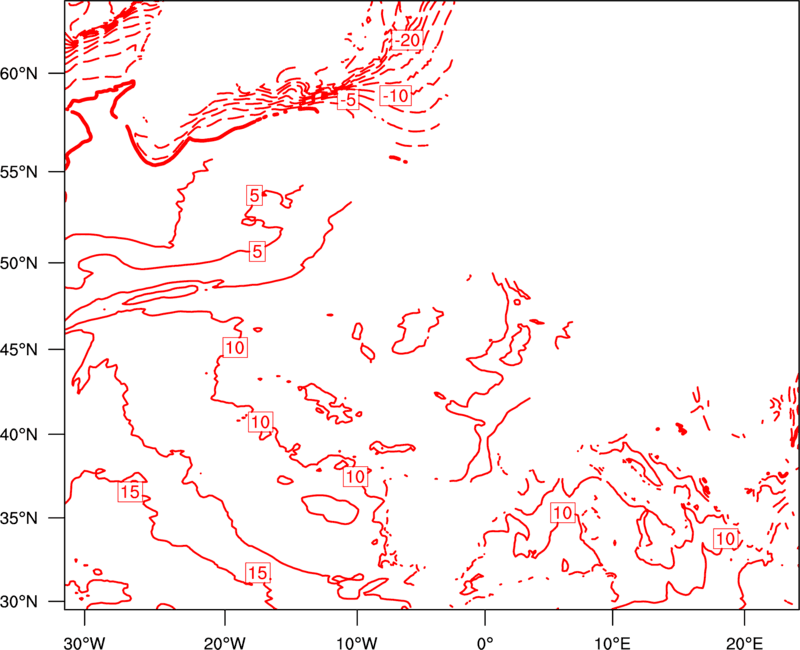Click the -20 contour value label

[x=408, y=40]
